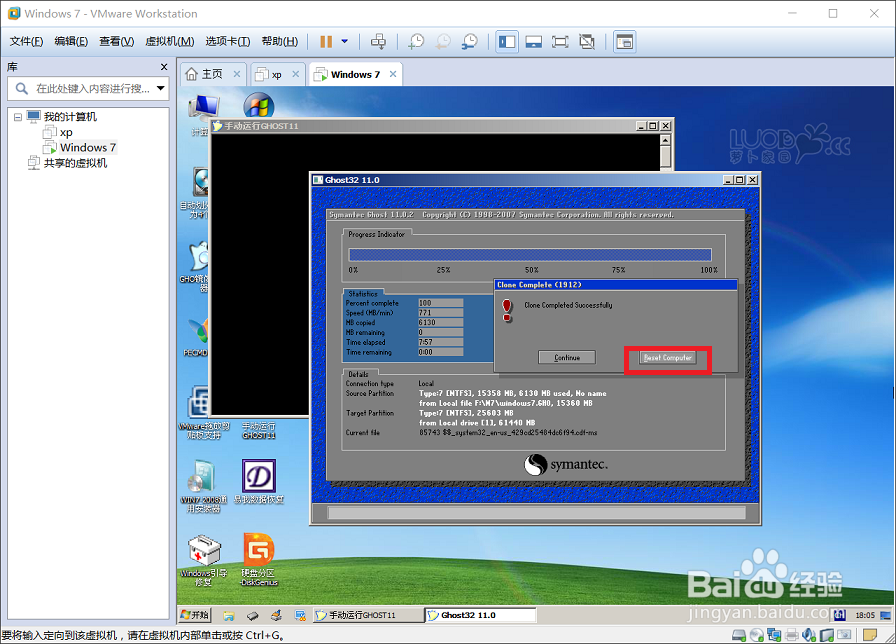
Task: Switch to Ghost32 11.0 taskbar button
Action: (x=481, y=615)
